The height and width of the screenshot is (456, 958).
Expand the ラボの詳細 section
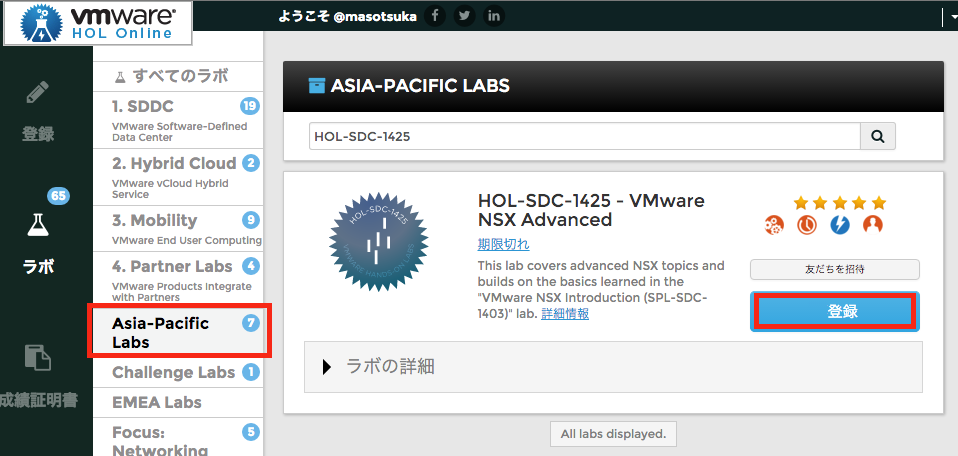(x=613, y=367)
